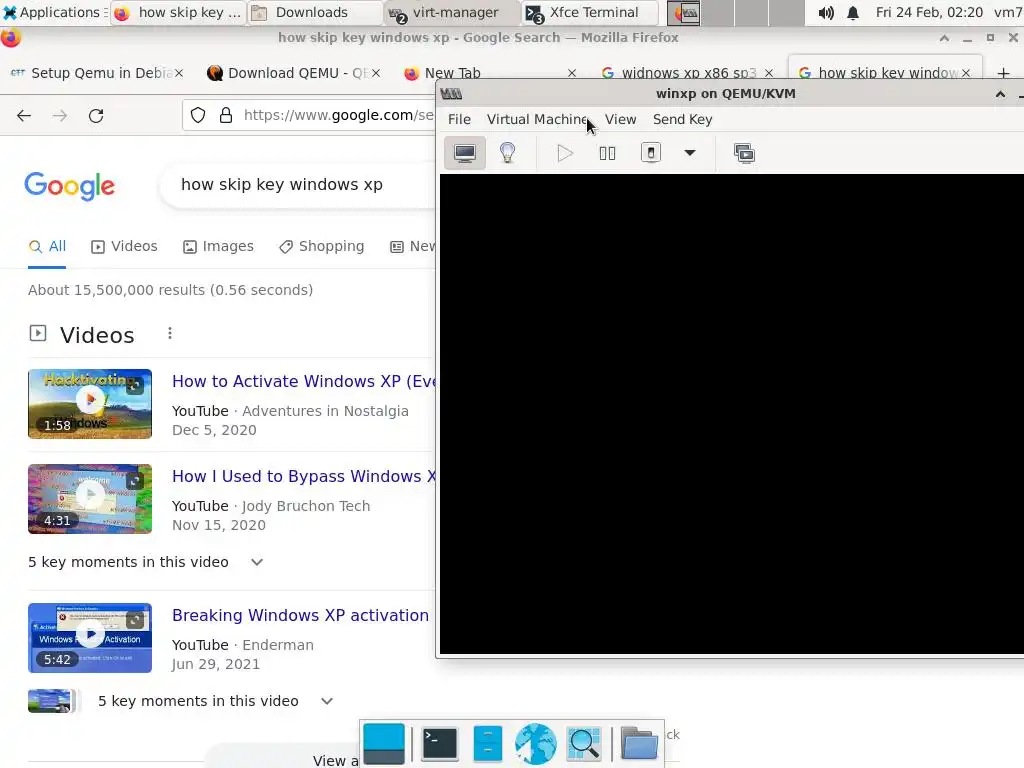Open application finder magnifier in dock
The width and height of the screenshot is (1024, 768).
(584, 744)
